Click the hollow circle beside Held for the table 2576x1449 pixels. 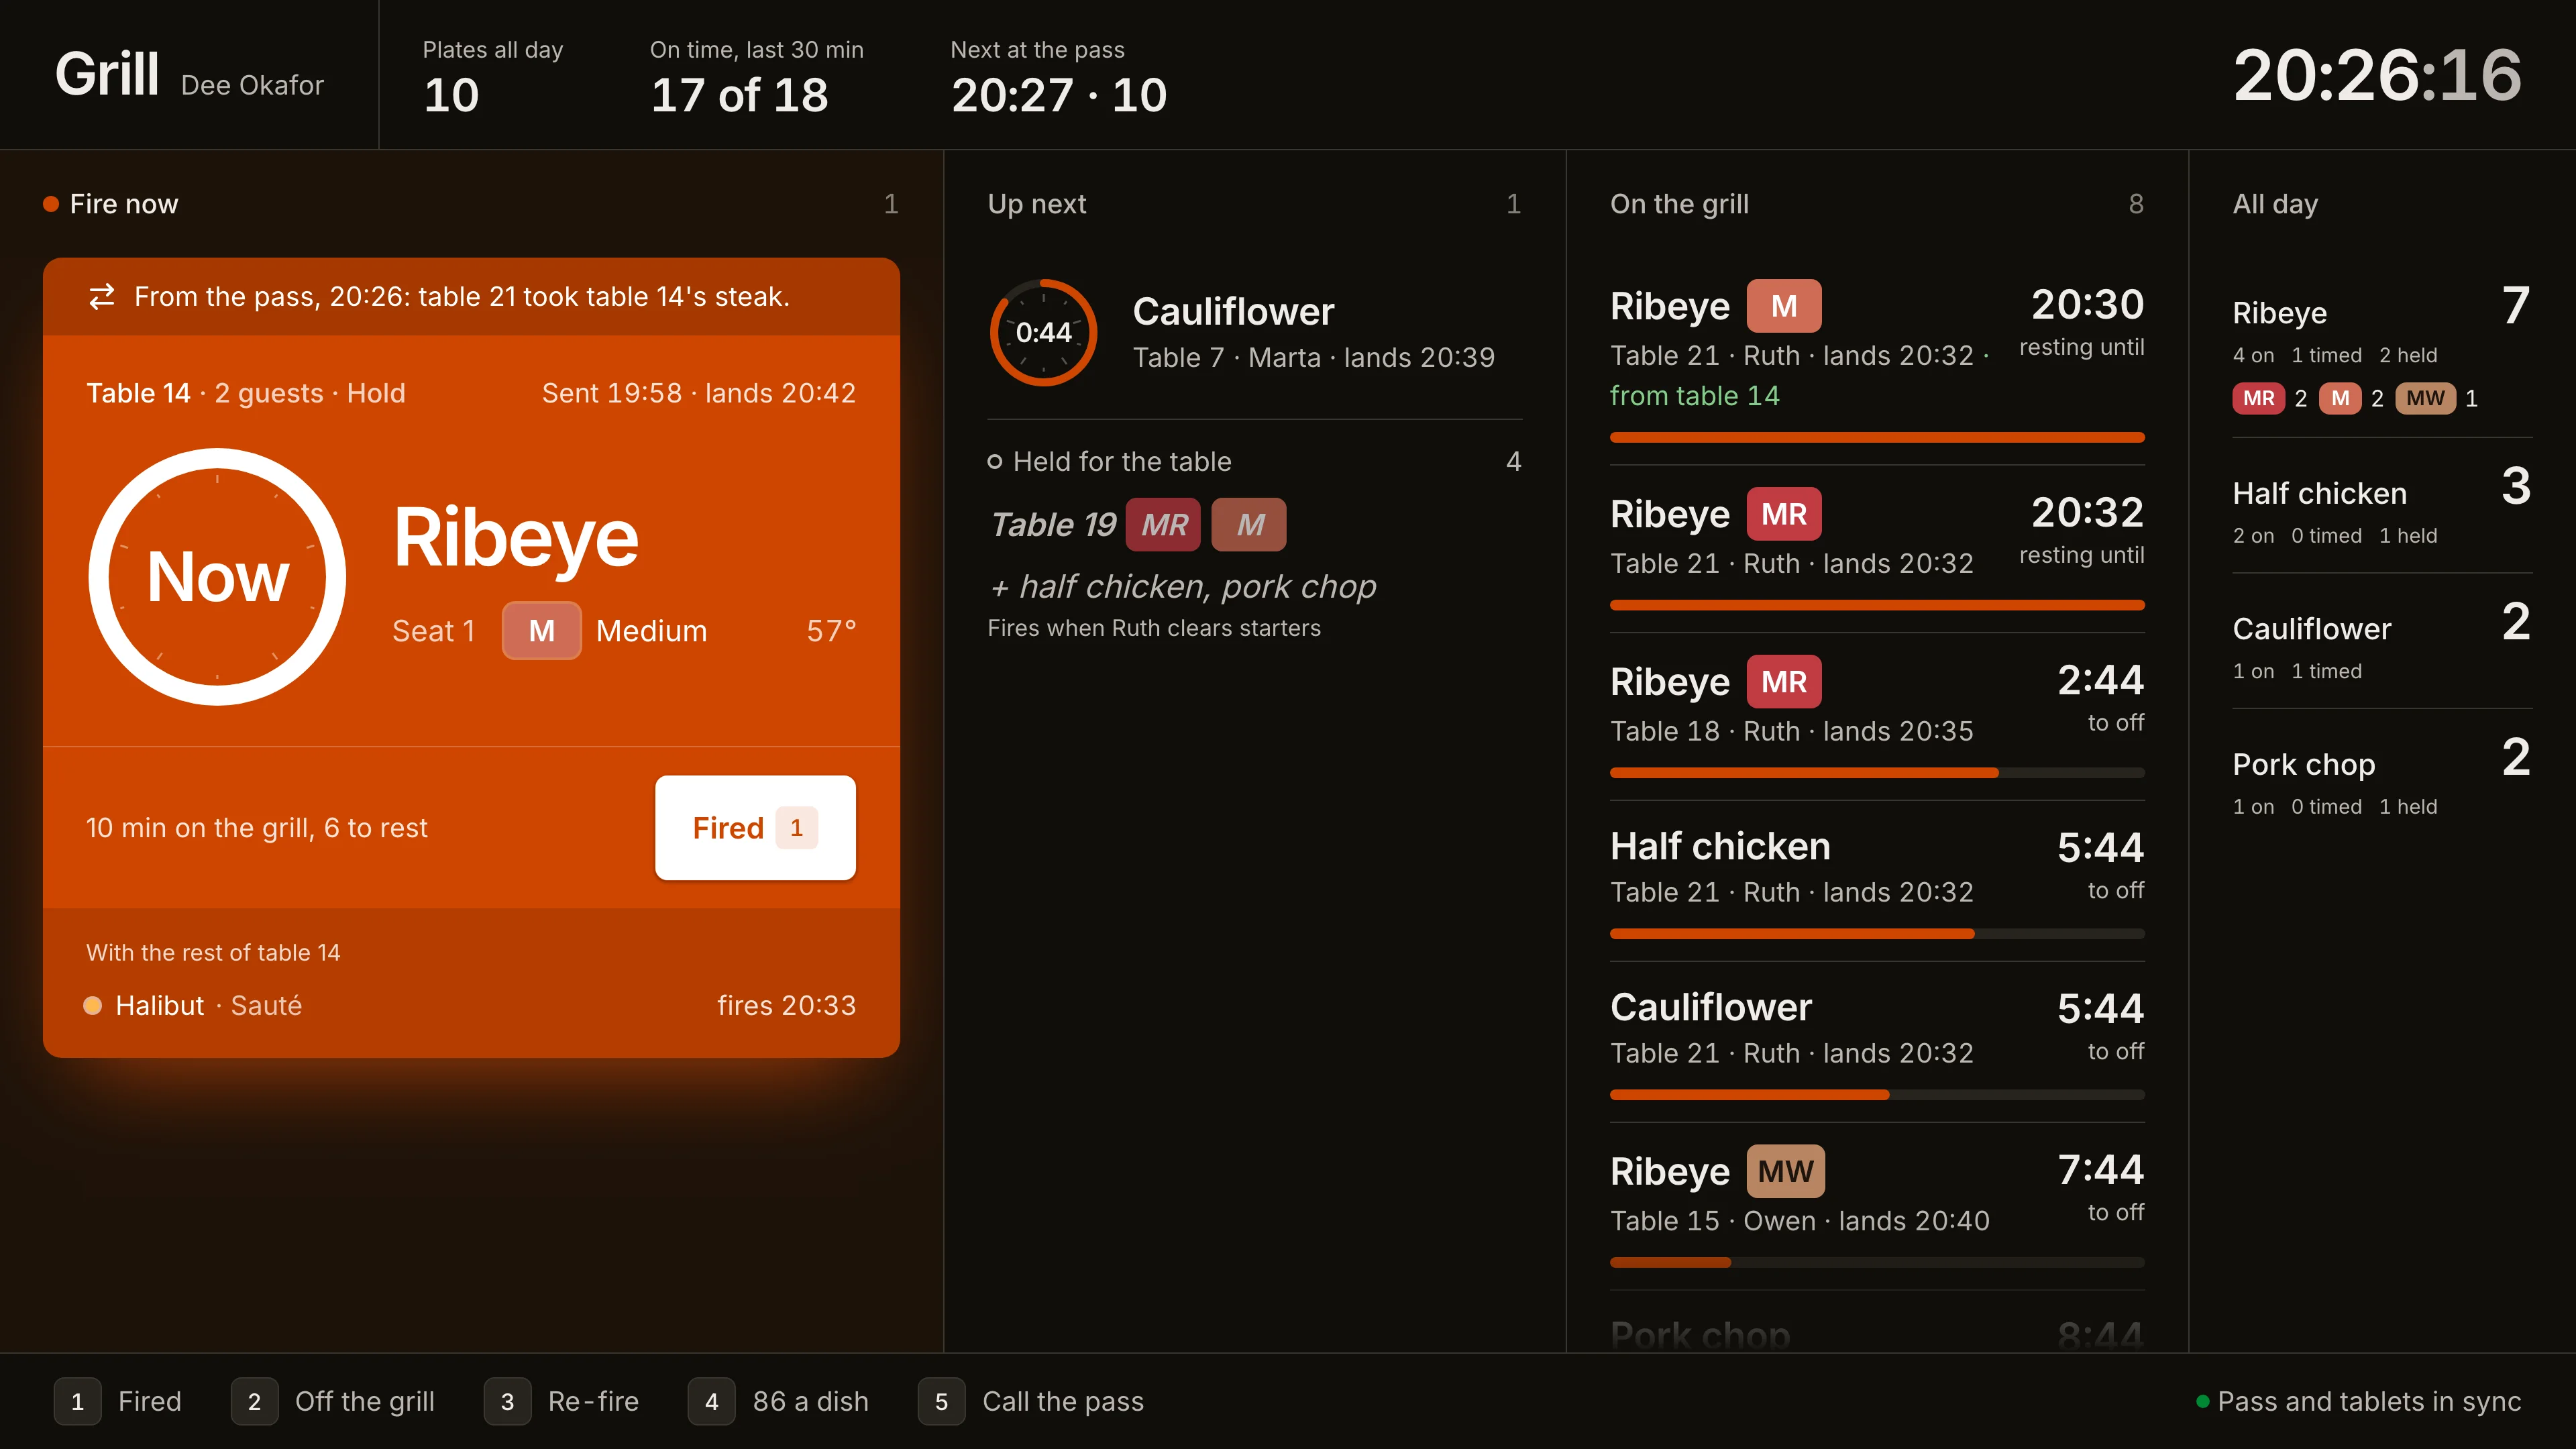[994, 461]
